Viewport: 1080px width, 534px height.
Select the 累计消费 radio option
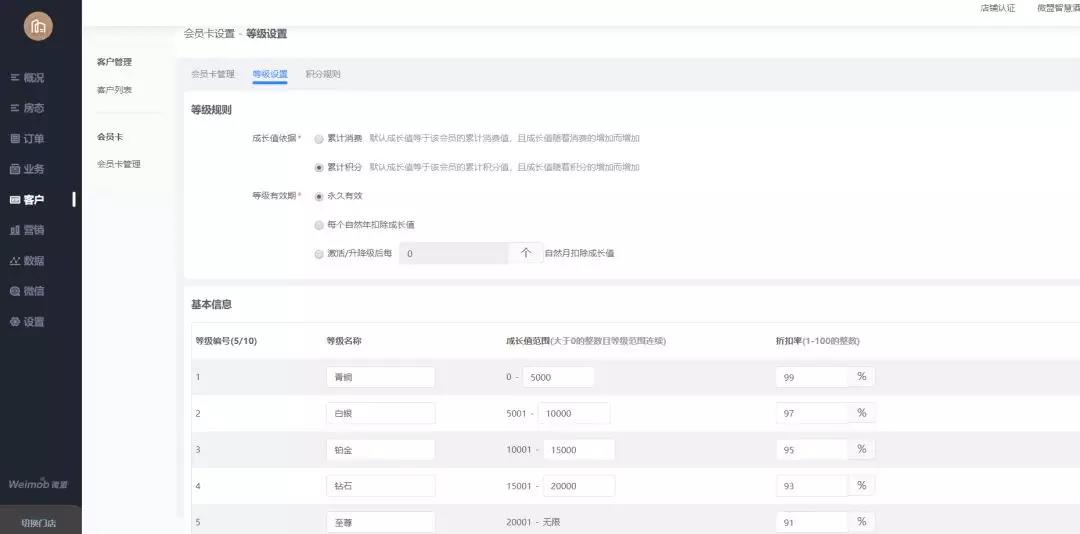pyautogui.click(x=319, y=138)
